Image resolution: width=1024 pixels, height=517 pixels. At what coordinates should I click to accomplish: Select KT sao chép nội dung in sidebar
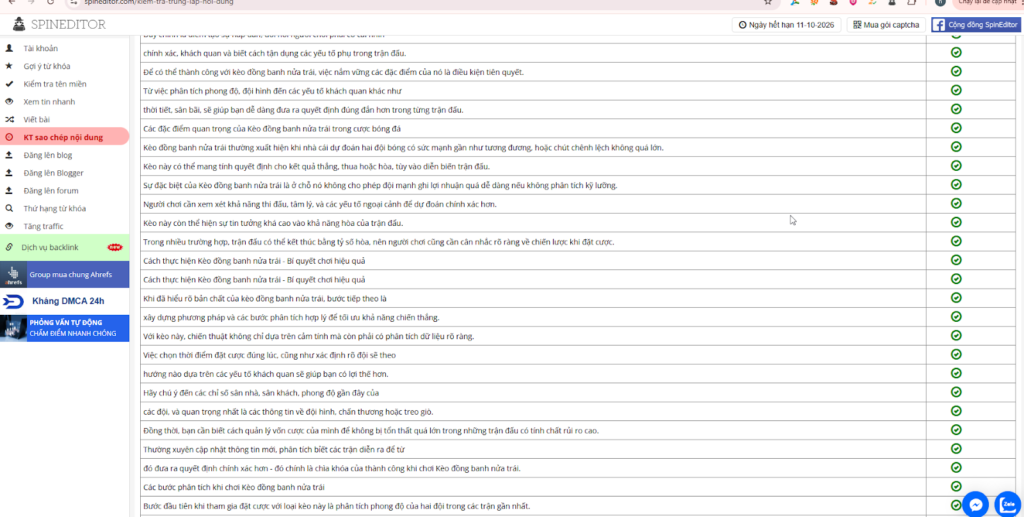pos(64,137)
